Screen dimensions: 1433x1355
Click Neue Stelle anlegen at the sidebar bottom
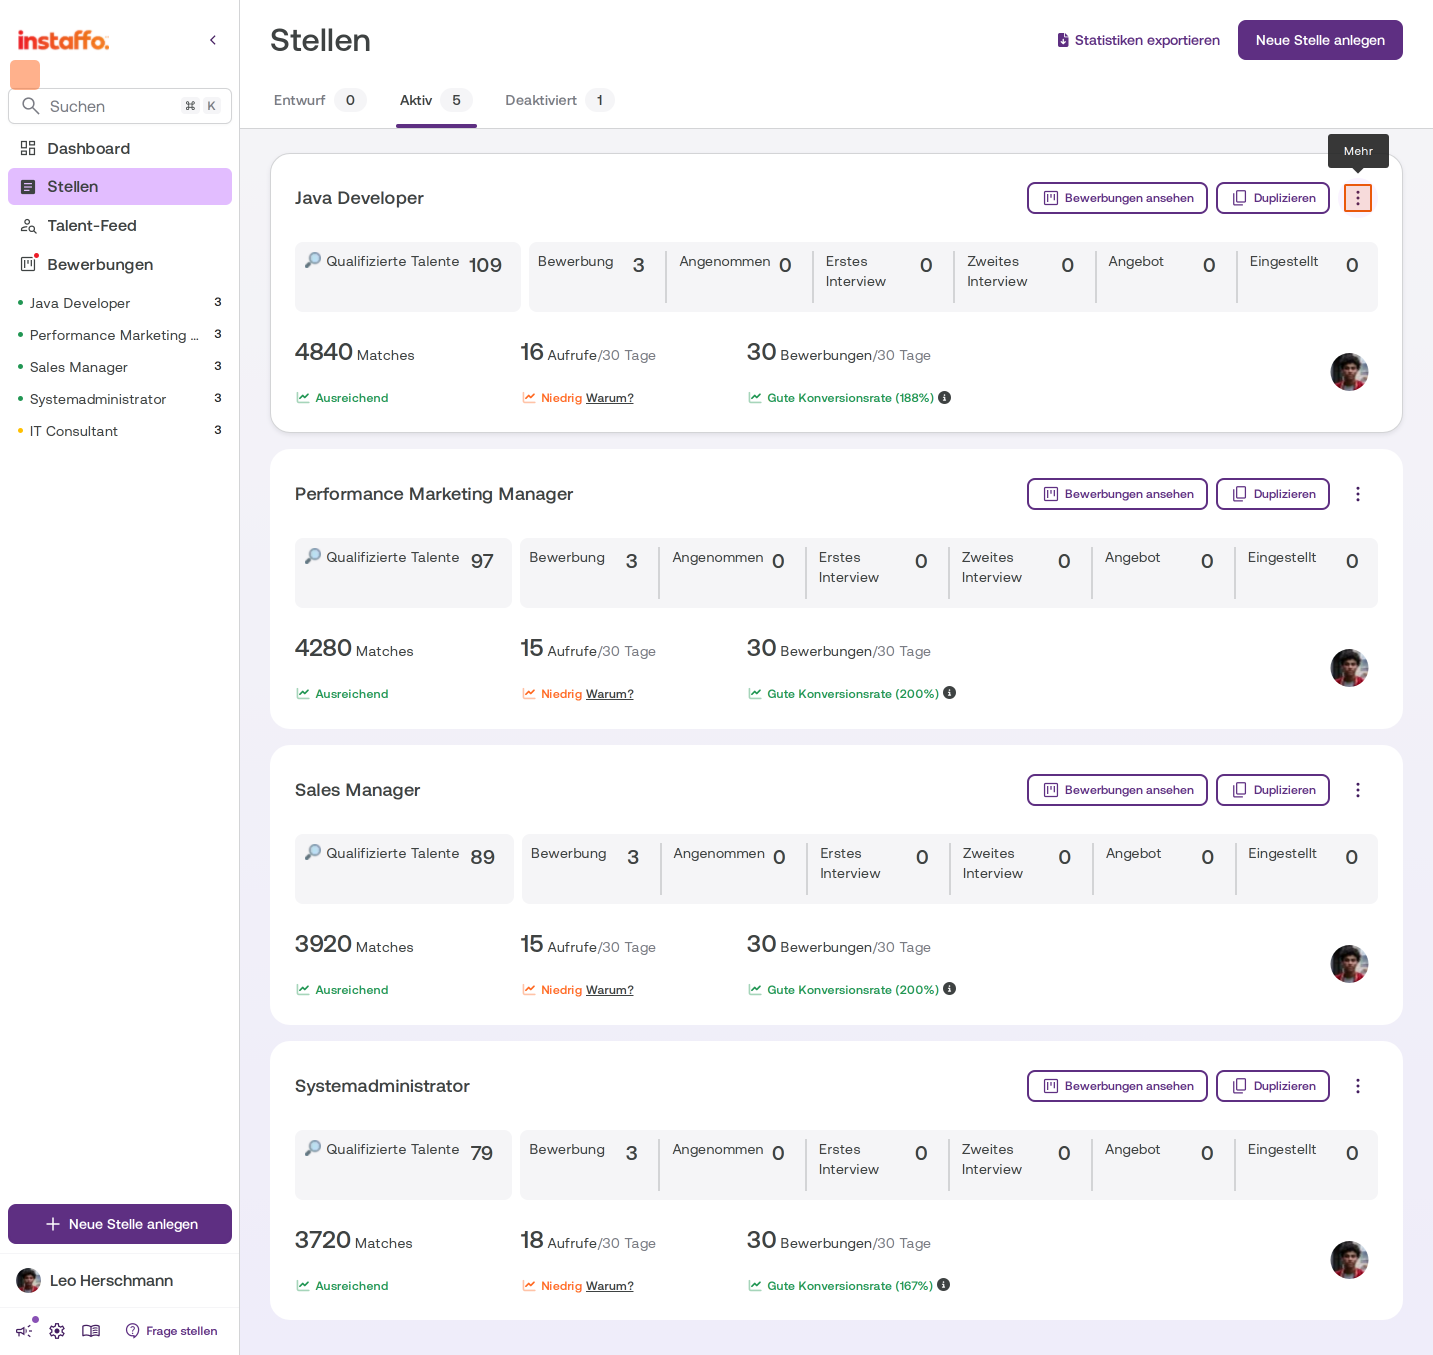120,1224
